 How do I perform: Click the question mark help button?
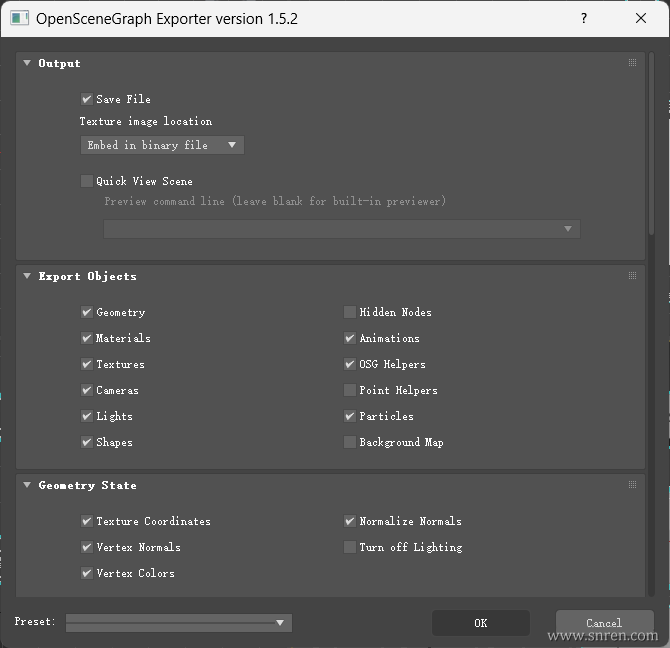[x=584, y=18]
